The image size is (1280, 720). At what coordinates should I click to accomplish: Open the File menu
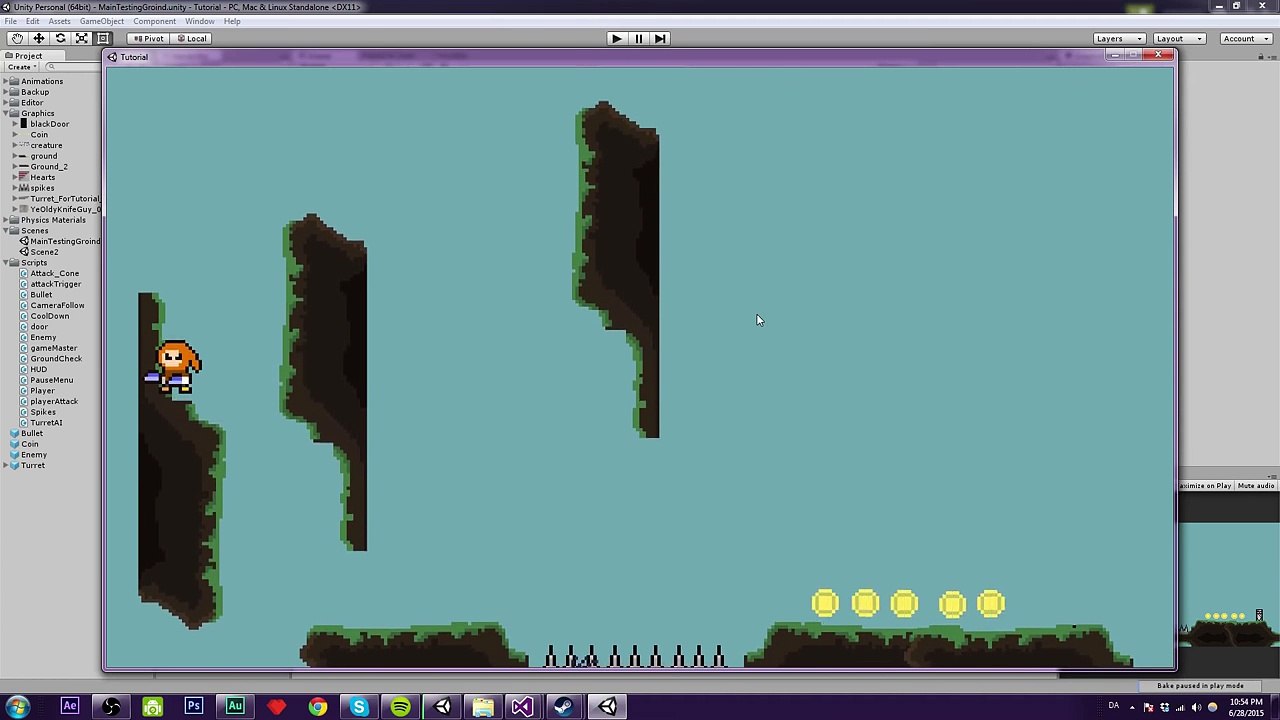(10, 21)
